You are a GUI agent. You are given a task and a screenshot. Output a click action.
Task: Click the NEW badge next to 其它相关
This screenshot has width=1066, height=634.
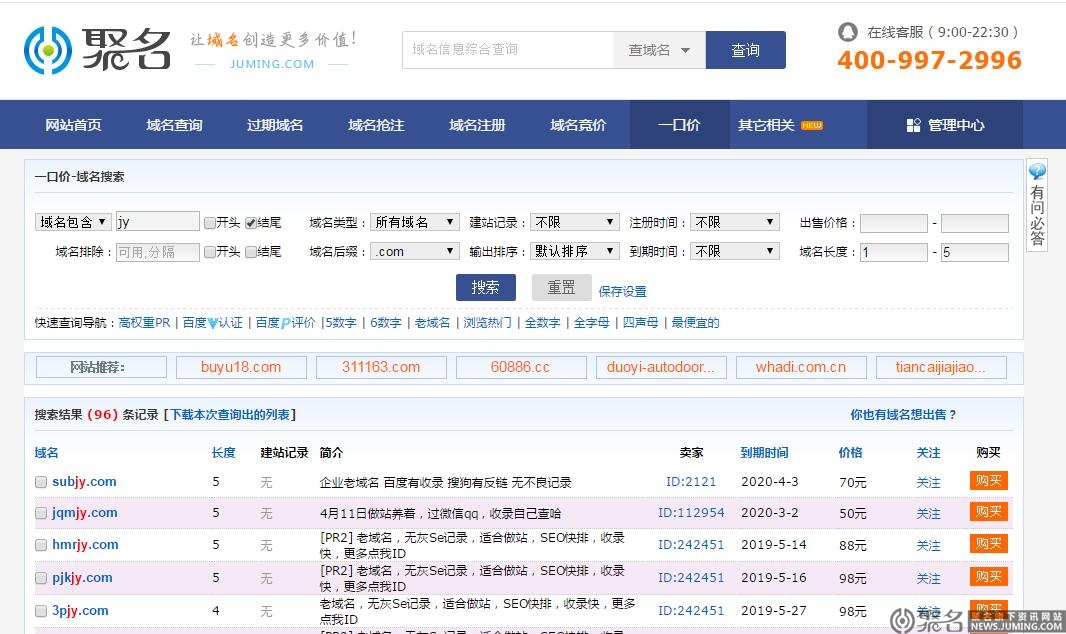[x=812, y=125]
